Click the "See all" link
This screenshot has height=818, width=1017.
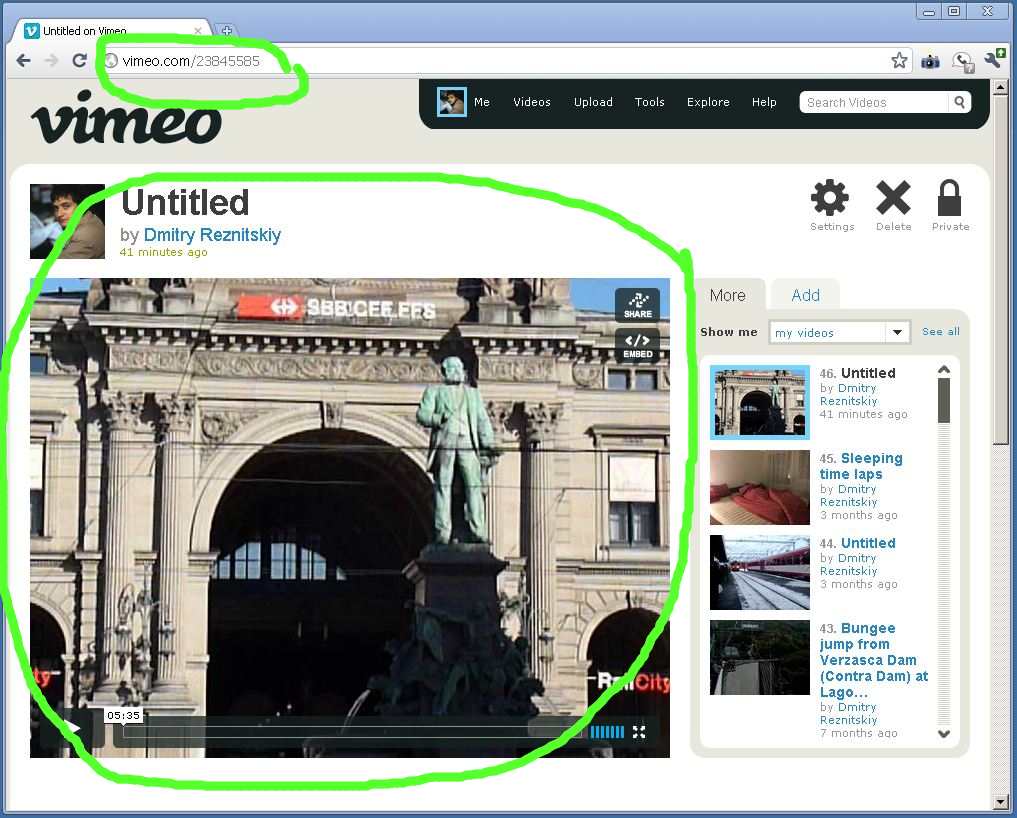[x=940, y=332]
